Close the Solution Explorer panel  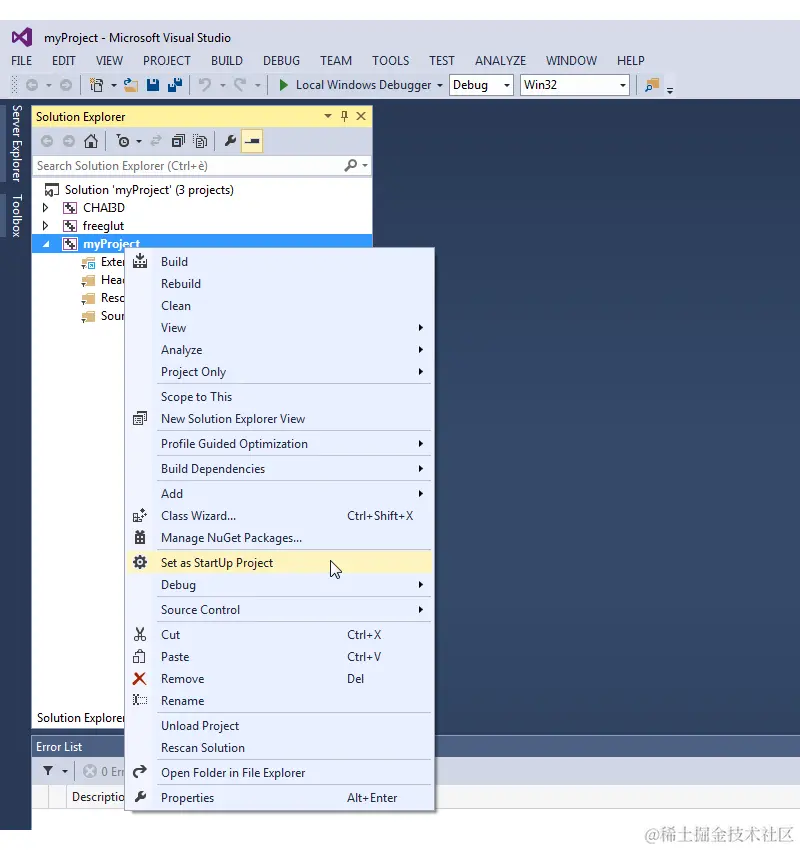pos(361,117)
